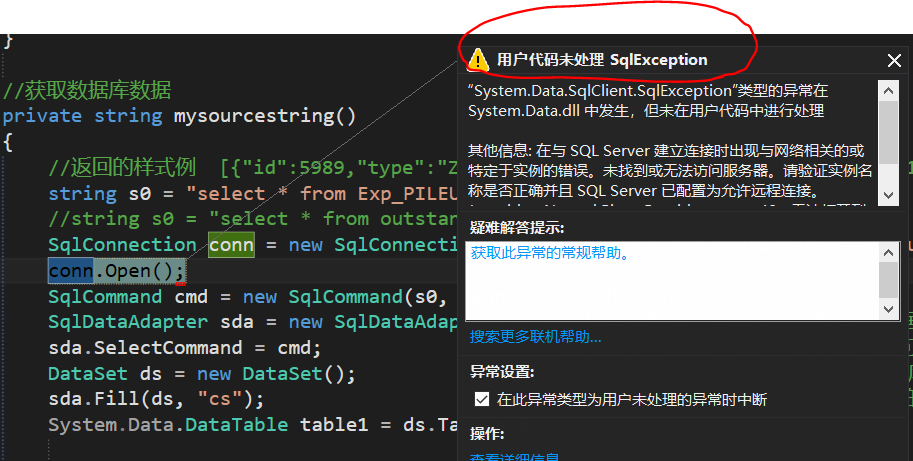The height and width of the screenshot is (461, 913).
Task: Click the conn.Open() highlighted statement
Action: point(117,271)
